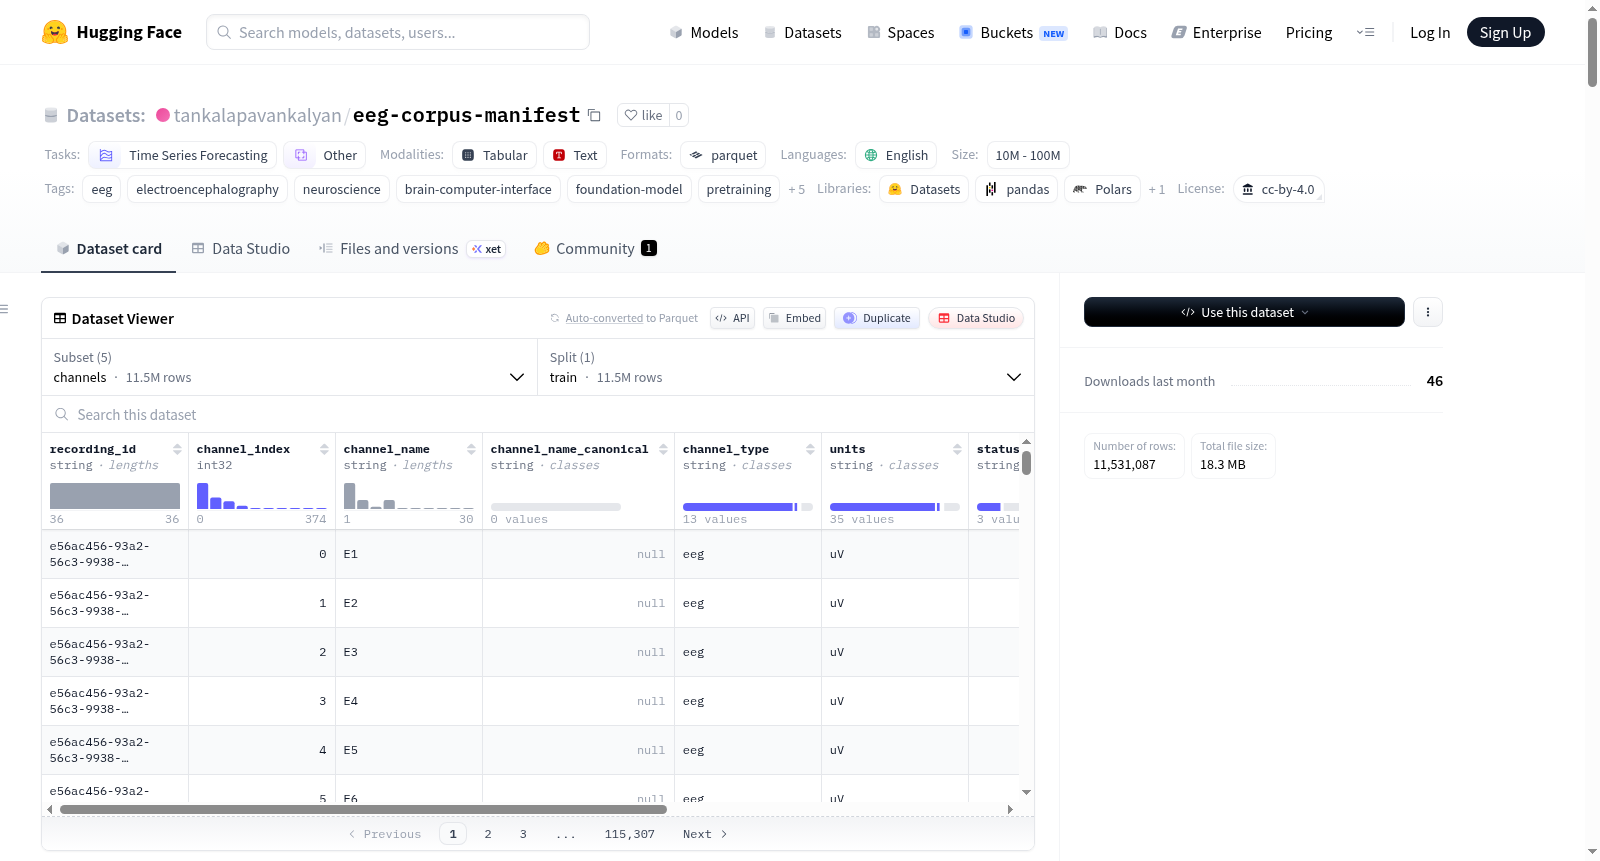Click the Duplicate button
The width and height of the screenshot is (1600, 861).
pyautogui.click(x=876, y=318)
